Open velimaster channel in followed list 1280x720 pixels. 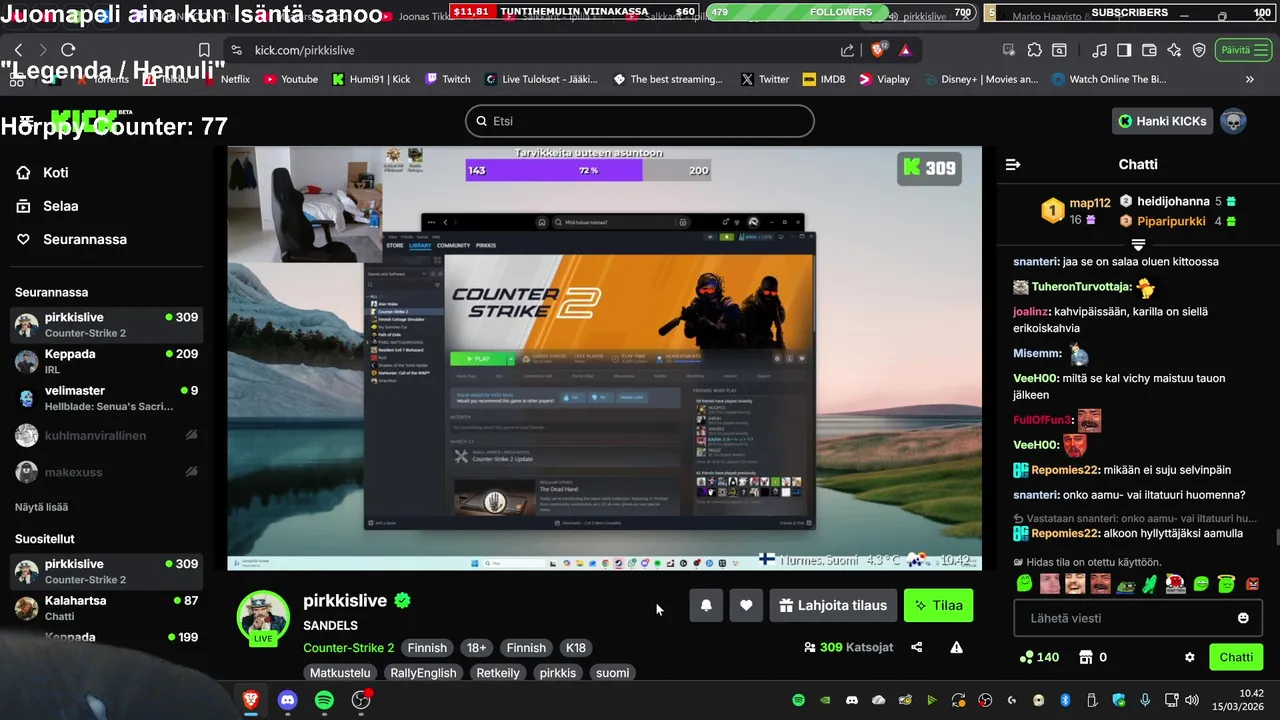click(107, 398)
